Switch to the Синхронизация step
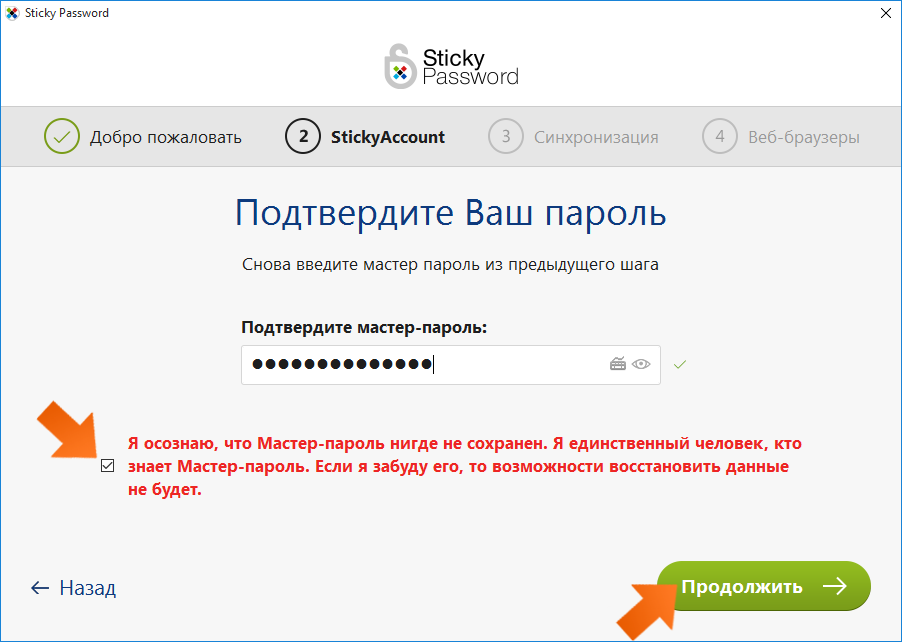 click(596, 137)
